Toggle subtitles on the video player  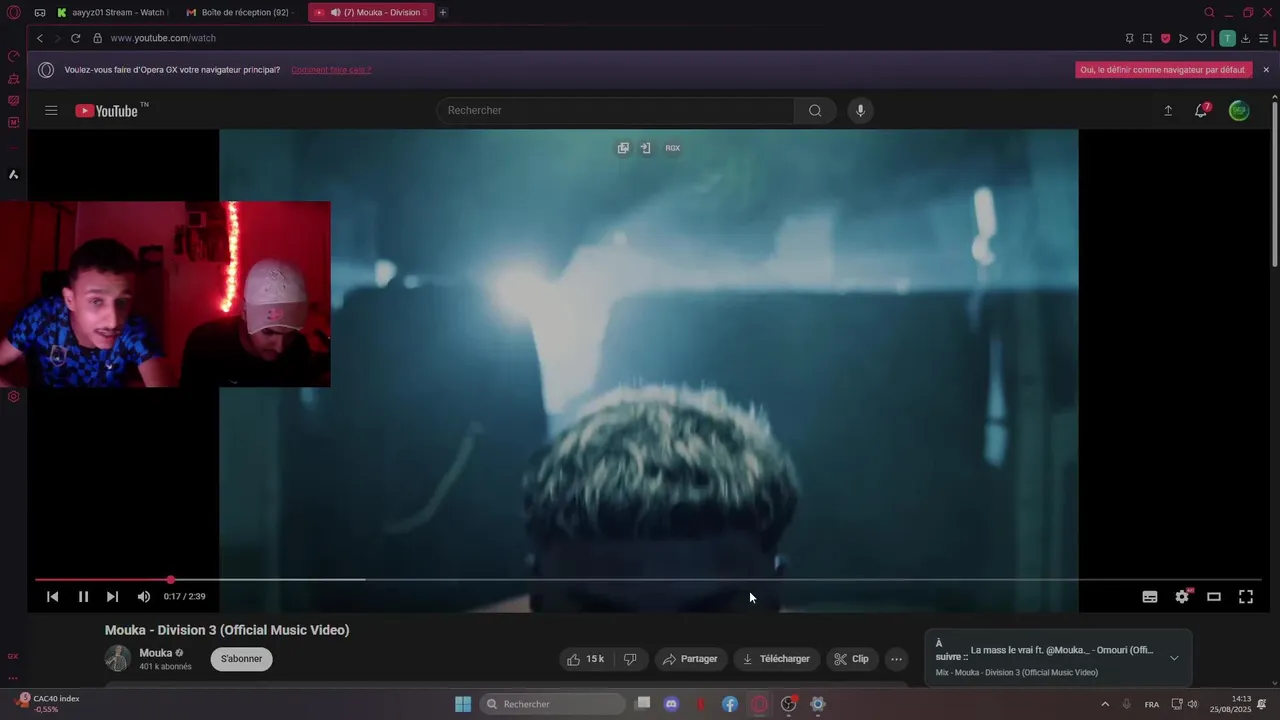click(x=1150, y=597)
